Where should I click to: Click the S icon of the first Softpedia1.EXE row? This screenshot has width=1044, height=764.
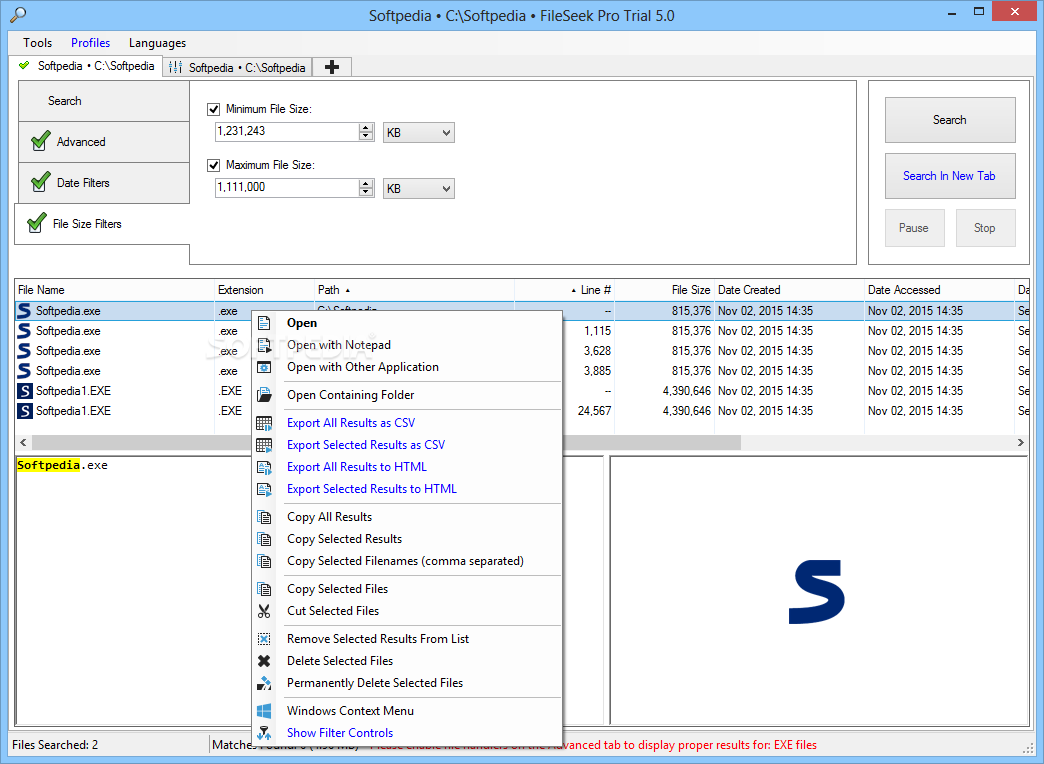[x=25, y=391]
